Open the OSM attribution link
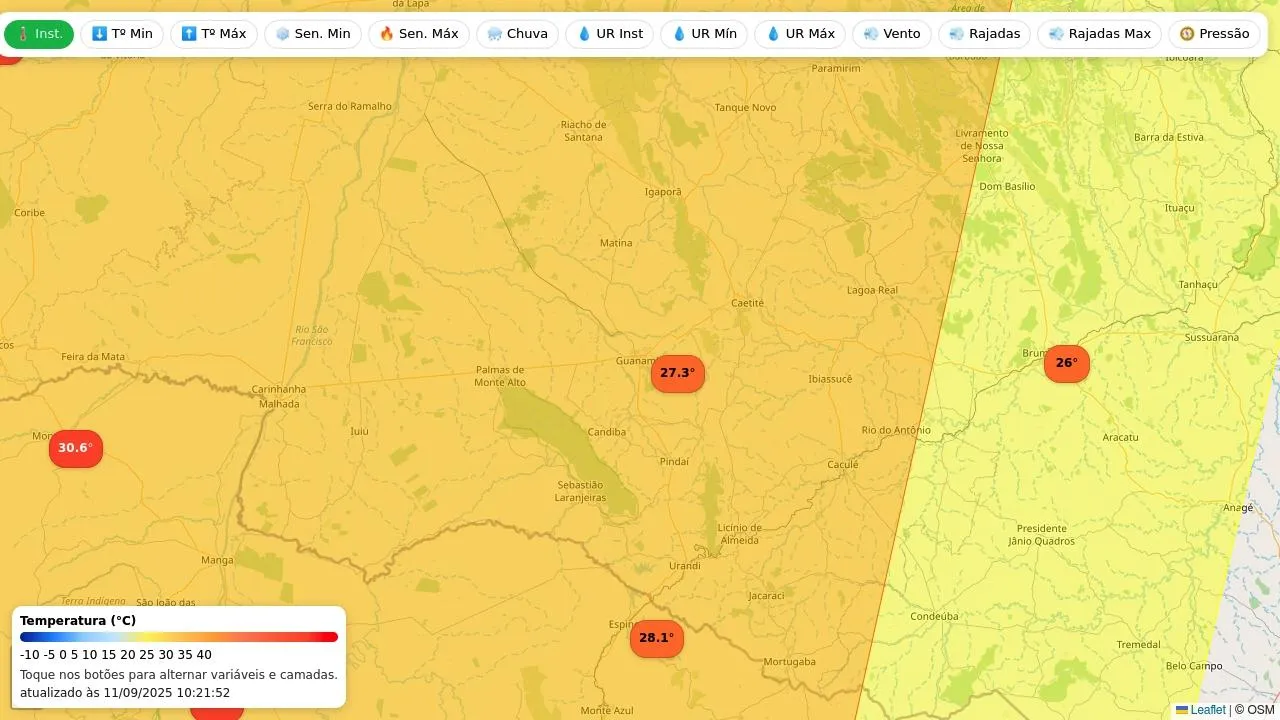Image resolution: width=1280 pixels, height=720 pixels. pos(1261,710)
